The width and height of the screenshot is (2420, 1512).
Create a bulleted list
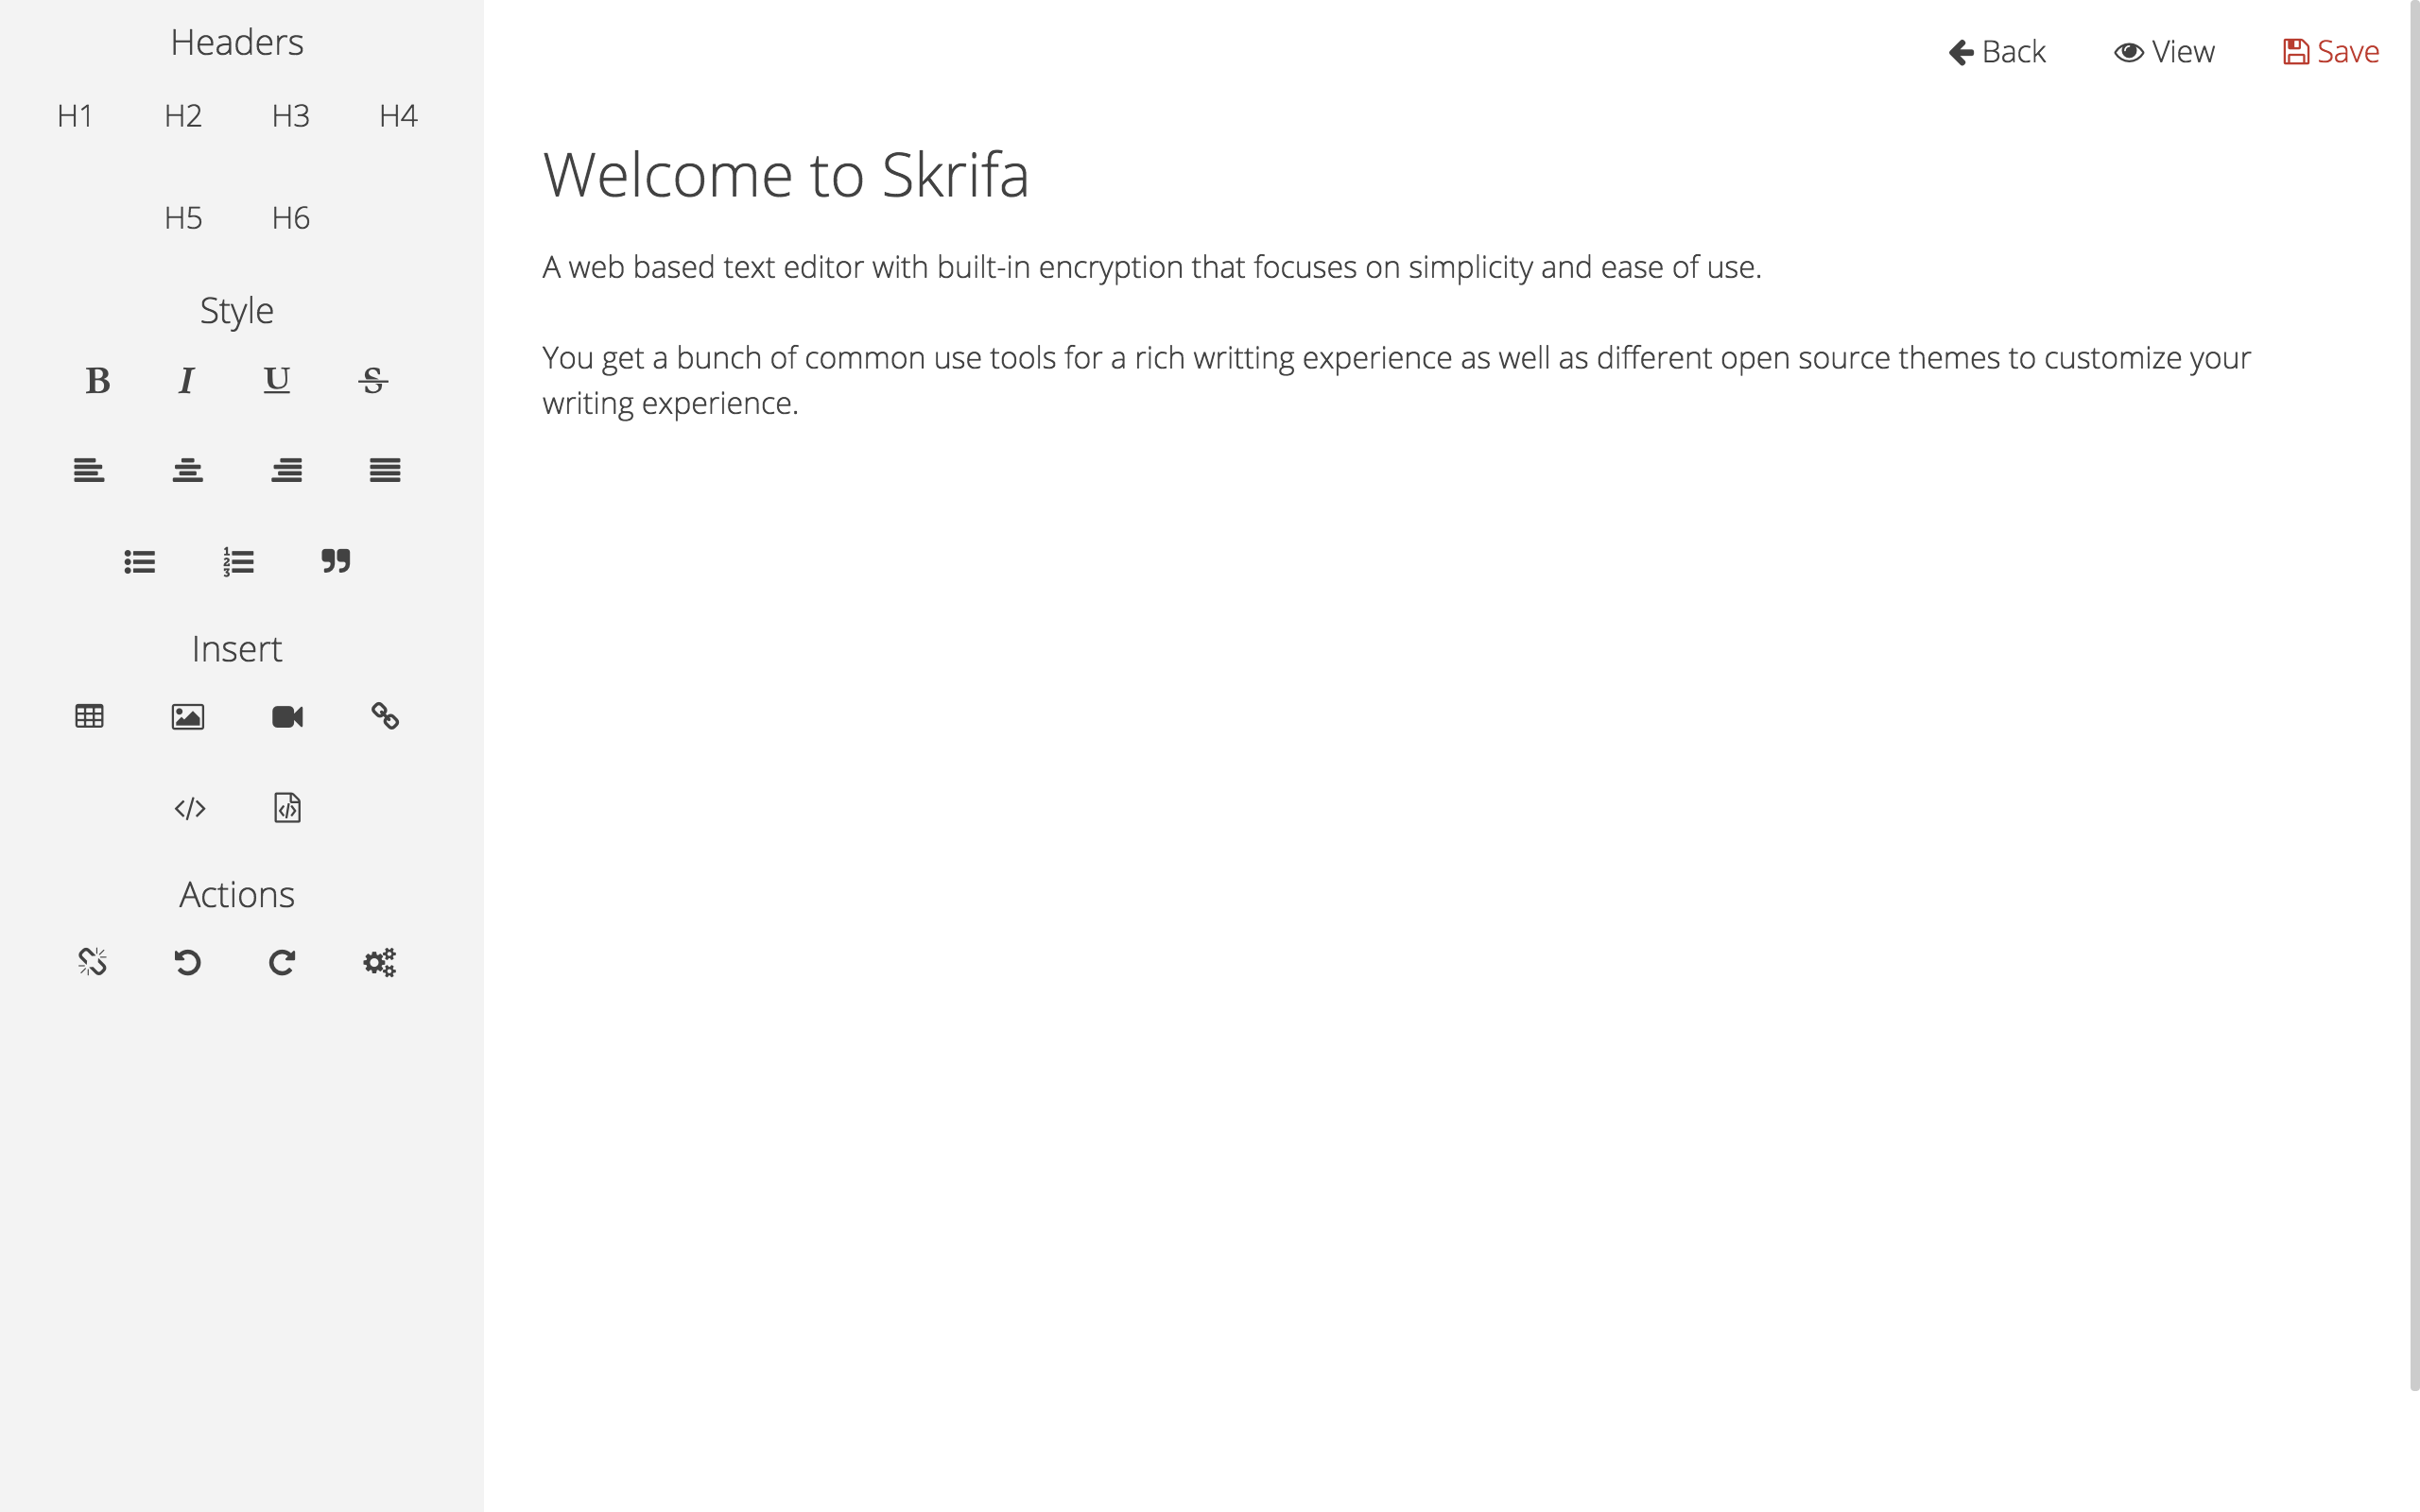click(x=139, y=561)
